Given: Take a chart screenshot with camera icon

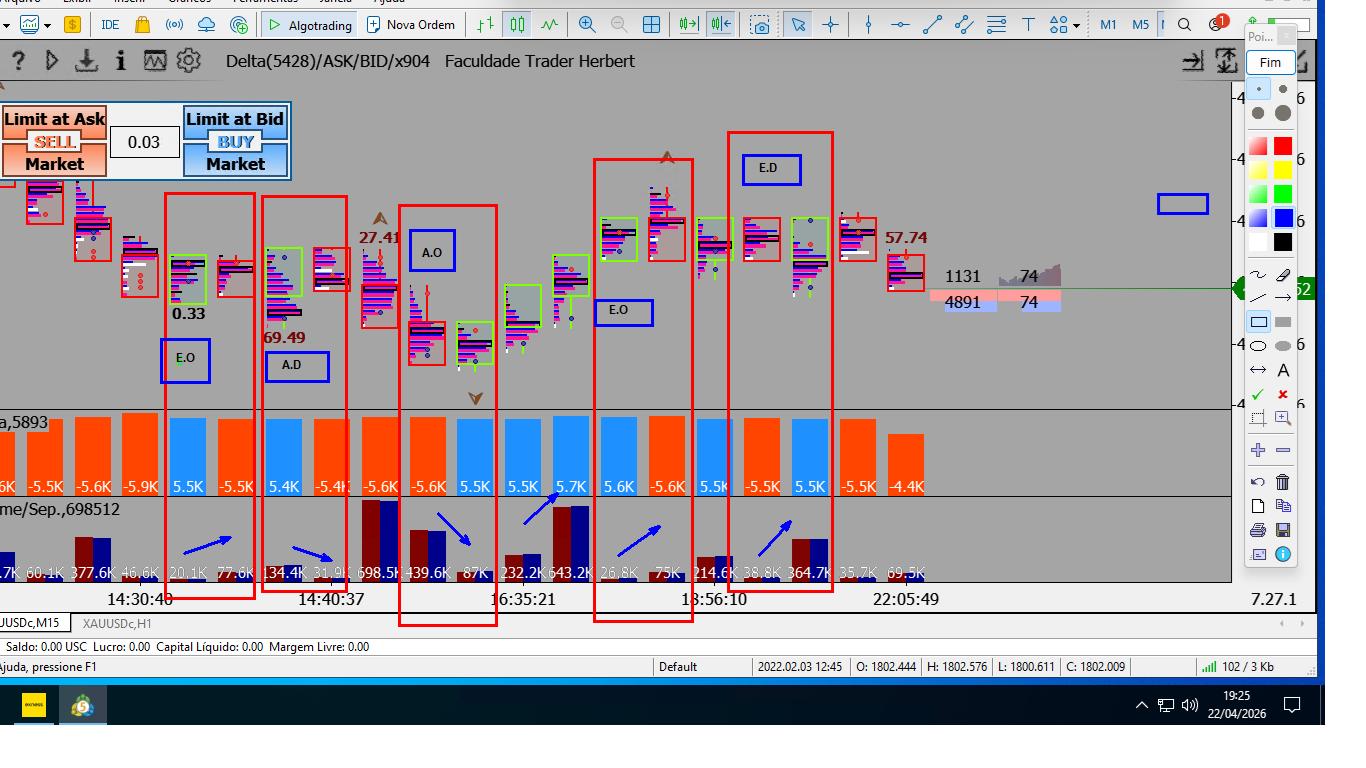Looking at the screenshot, I should click(x=761, y=25).
